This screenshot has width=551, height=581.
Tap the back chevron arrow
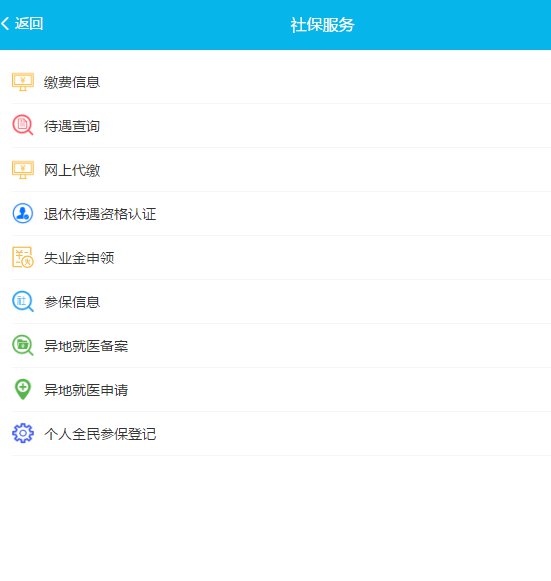pos(5,23)
